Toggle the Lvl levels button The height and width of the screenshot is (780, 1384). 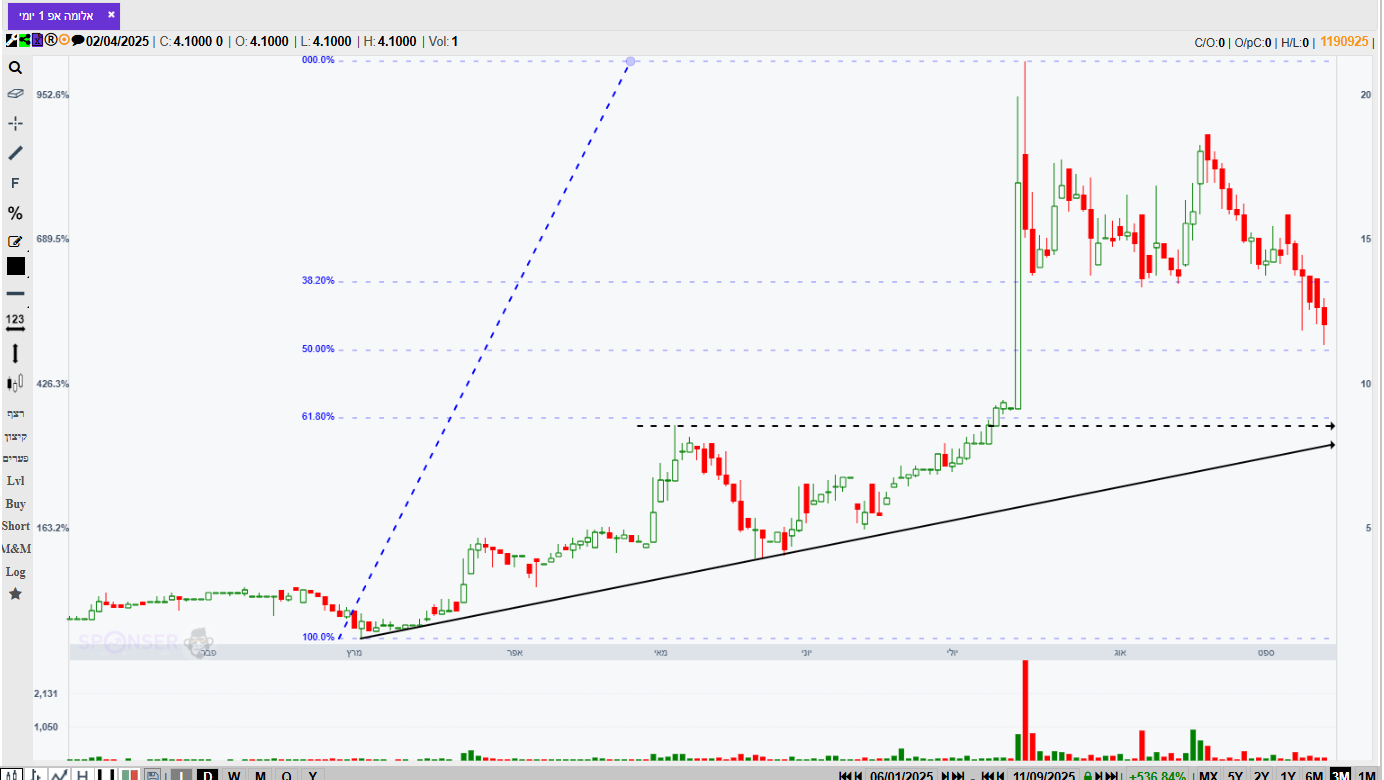(15, 481)
